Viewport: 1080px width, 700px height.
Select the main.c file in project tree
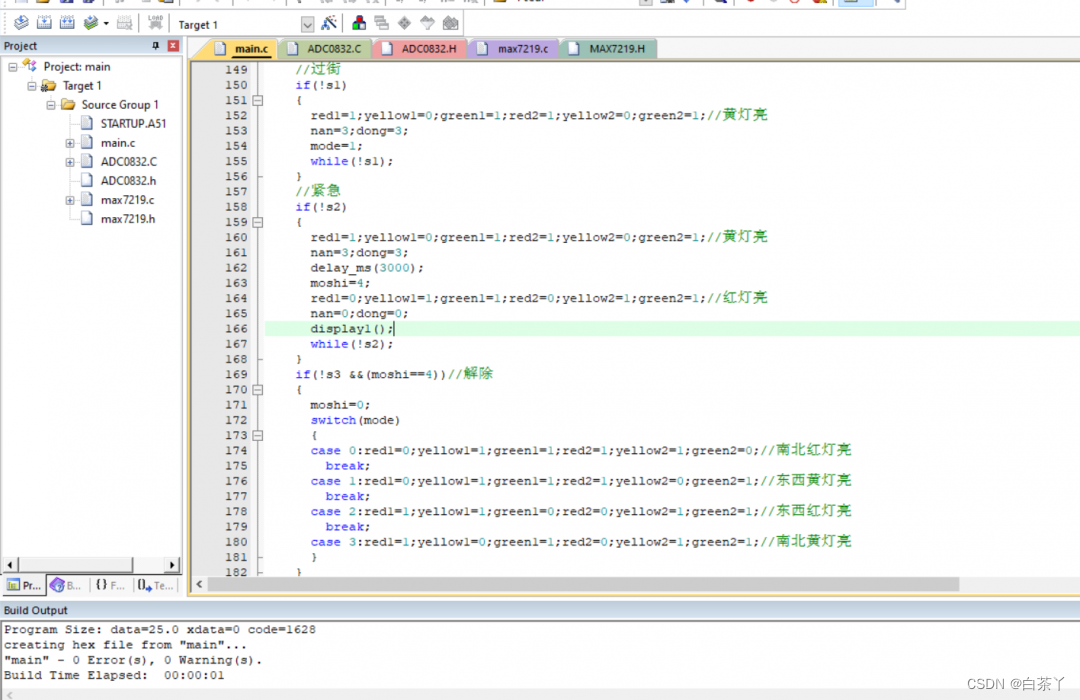118,143
